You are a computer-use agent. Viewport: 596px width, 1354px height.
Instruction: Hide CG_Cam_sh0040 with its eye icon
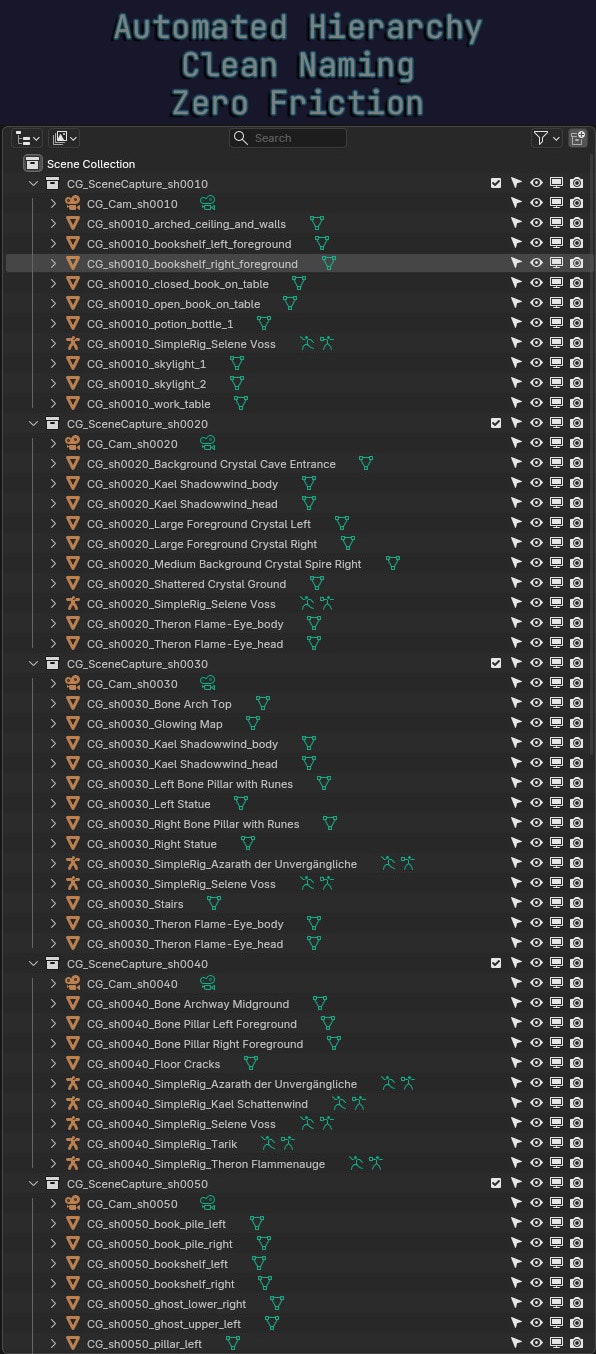click(x=537, y=984)
